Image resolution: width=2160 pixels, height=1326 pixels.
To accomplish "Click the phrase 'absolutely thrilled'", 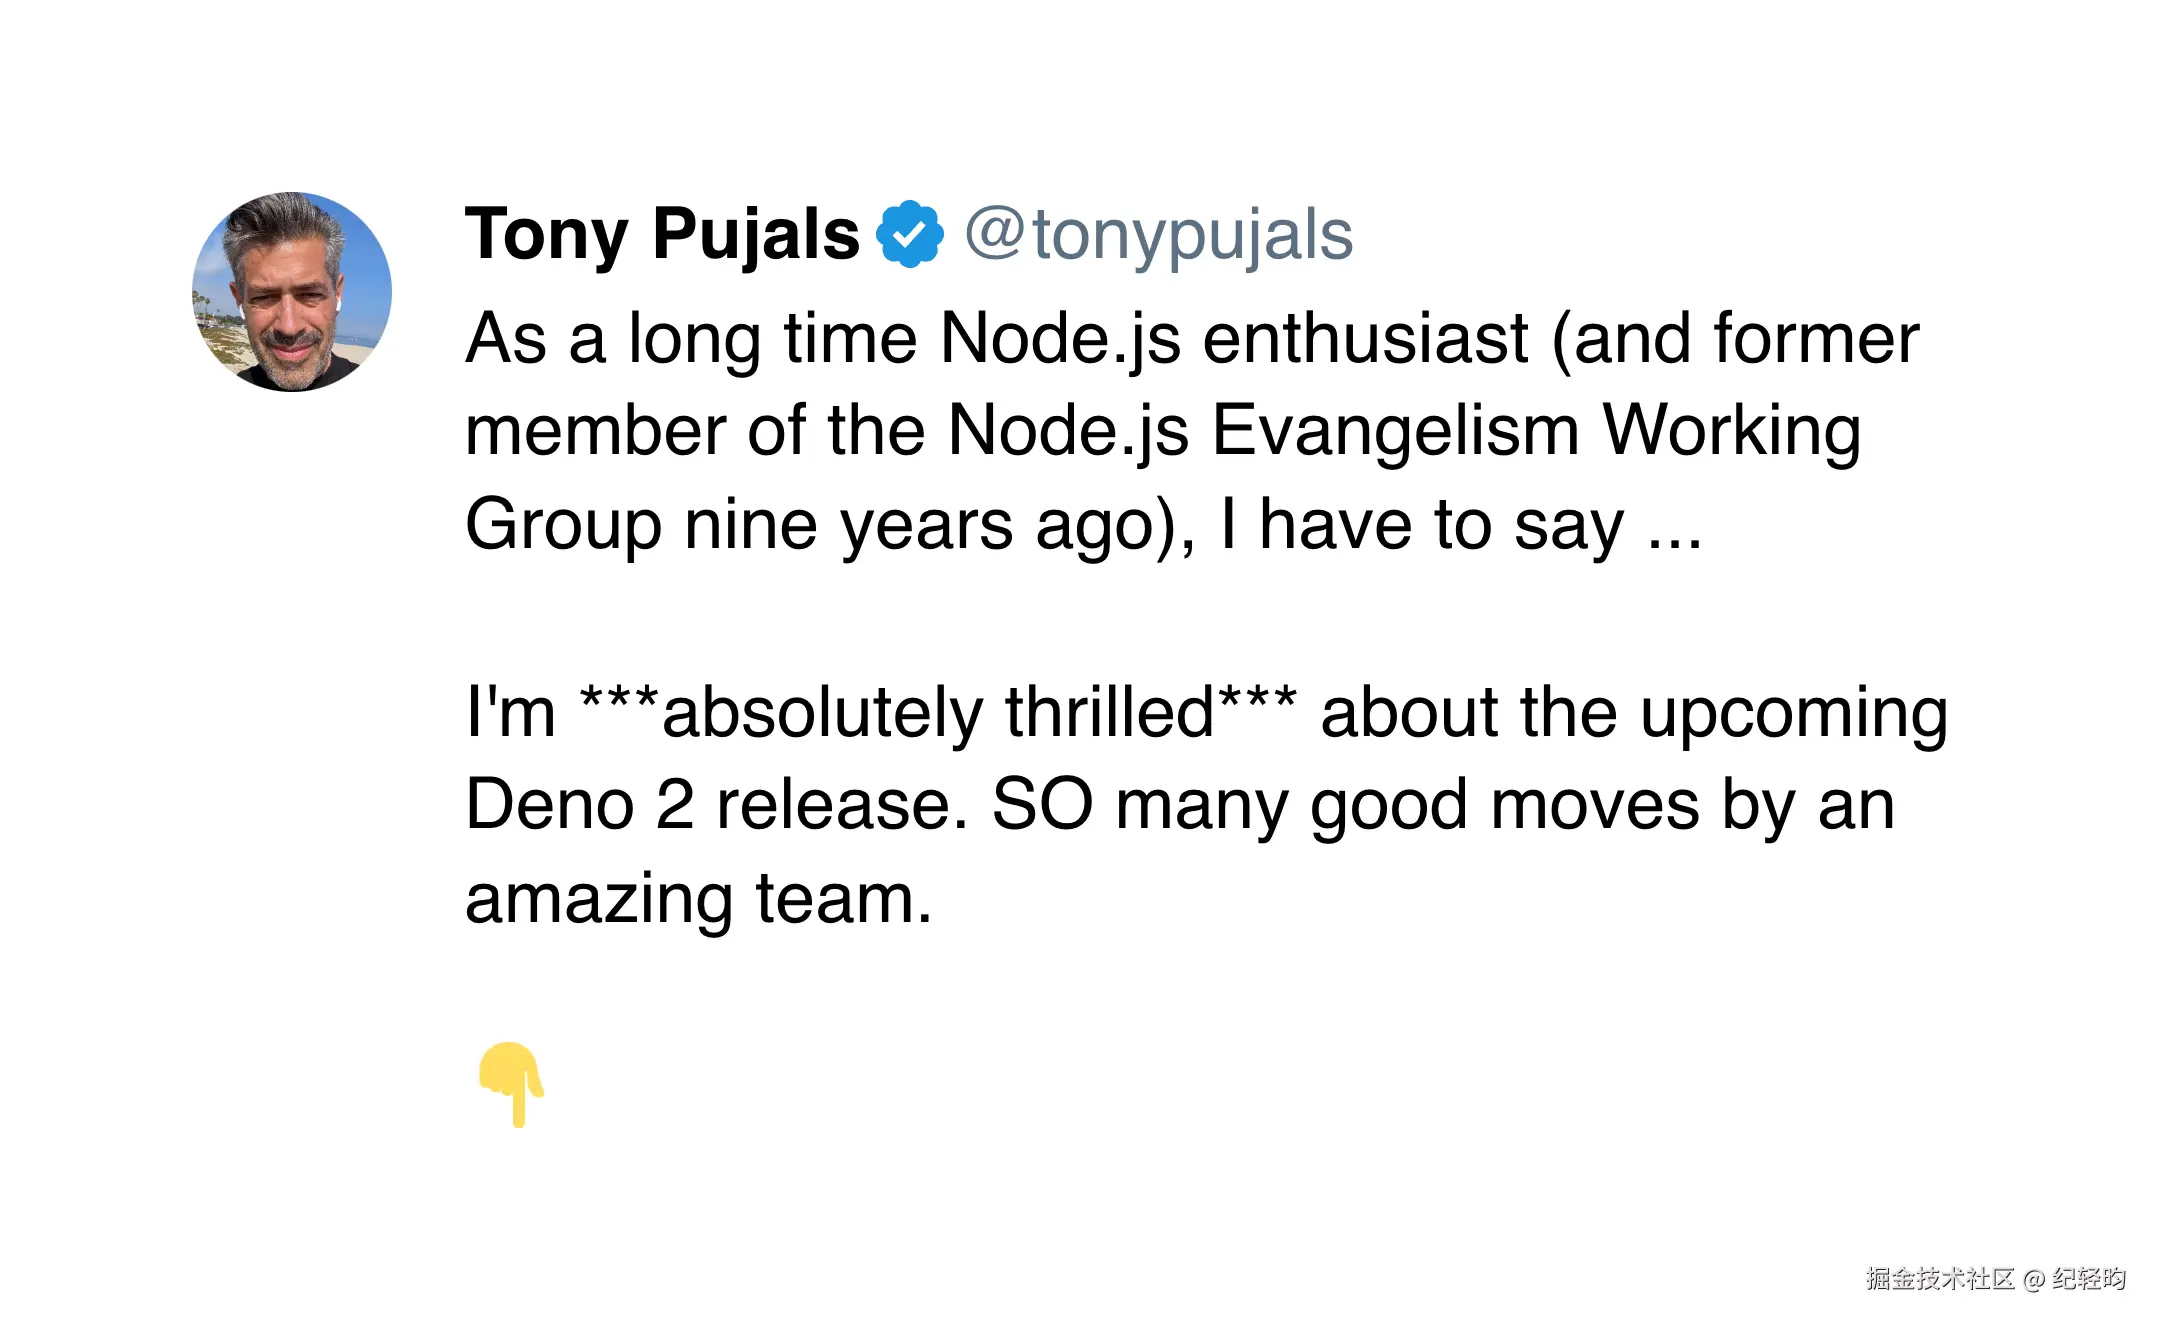I will coord(938,713).
